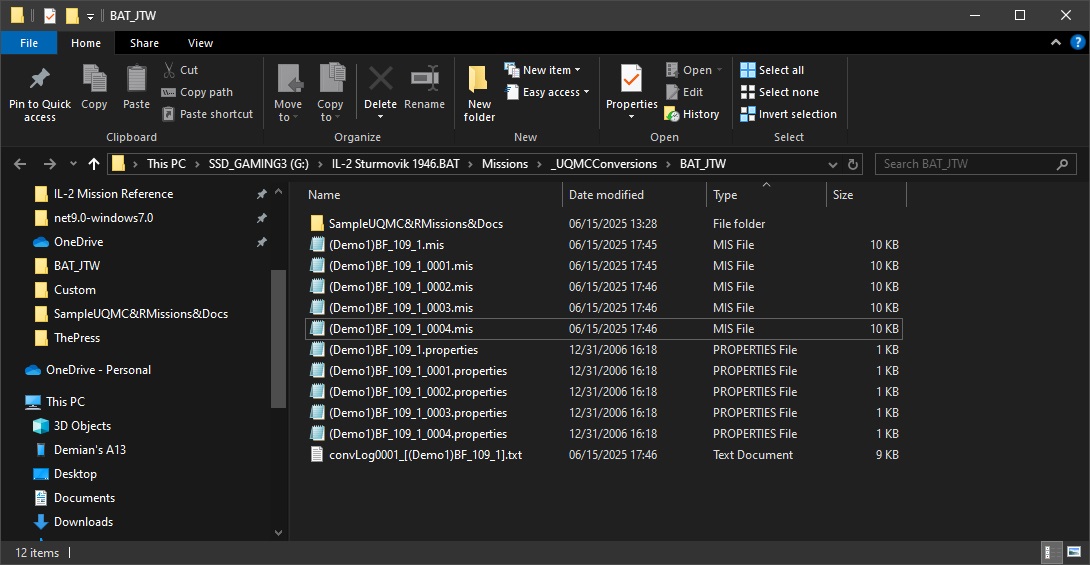Select (Demo1)BF_109_1_0003.properties file
1090x565 pixels.
pyautogui.click(x=604, y=413)
